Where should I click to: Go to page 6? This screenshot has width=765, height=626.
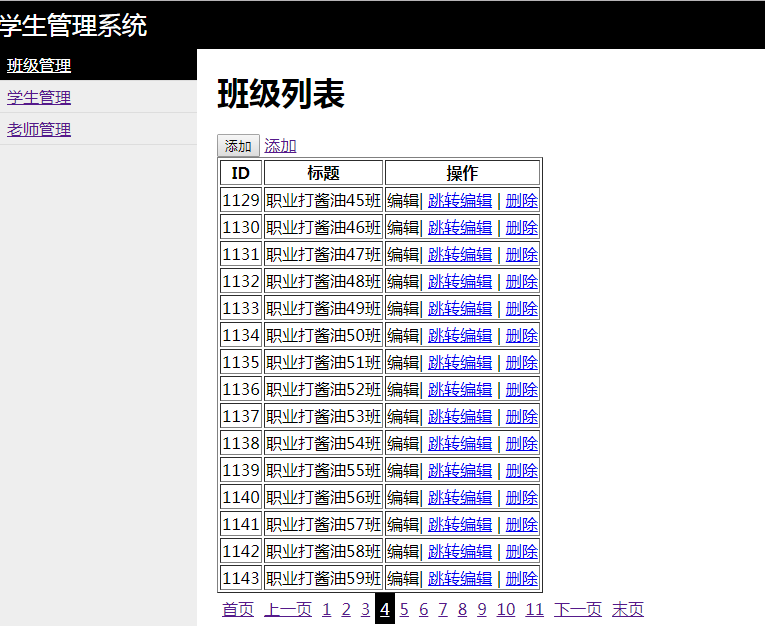tap(423, 609)
